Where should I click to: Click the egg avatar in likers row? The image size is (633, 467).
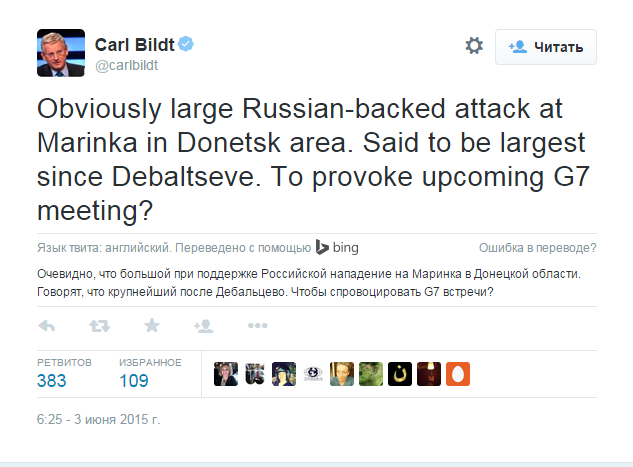458,373
